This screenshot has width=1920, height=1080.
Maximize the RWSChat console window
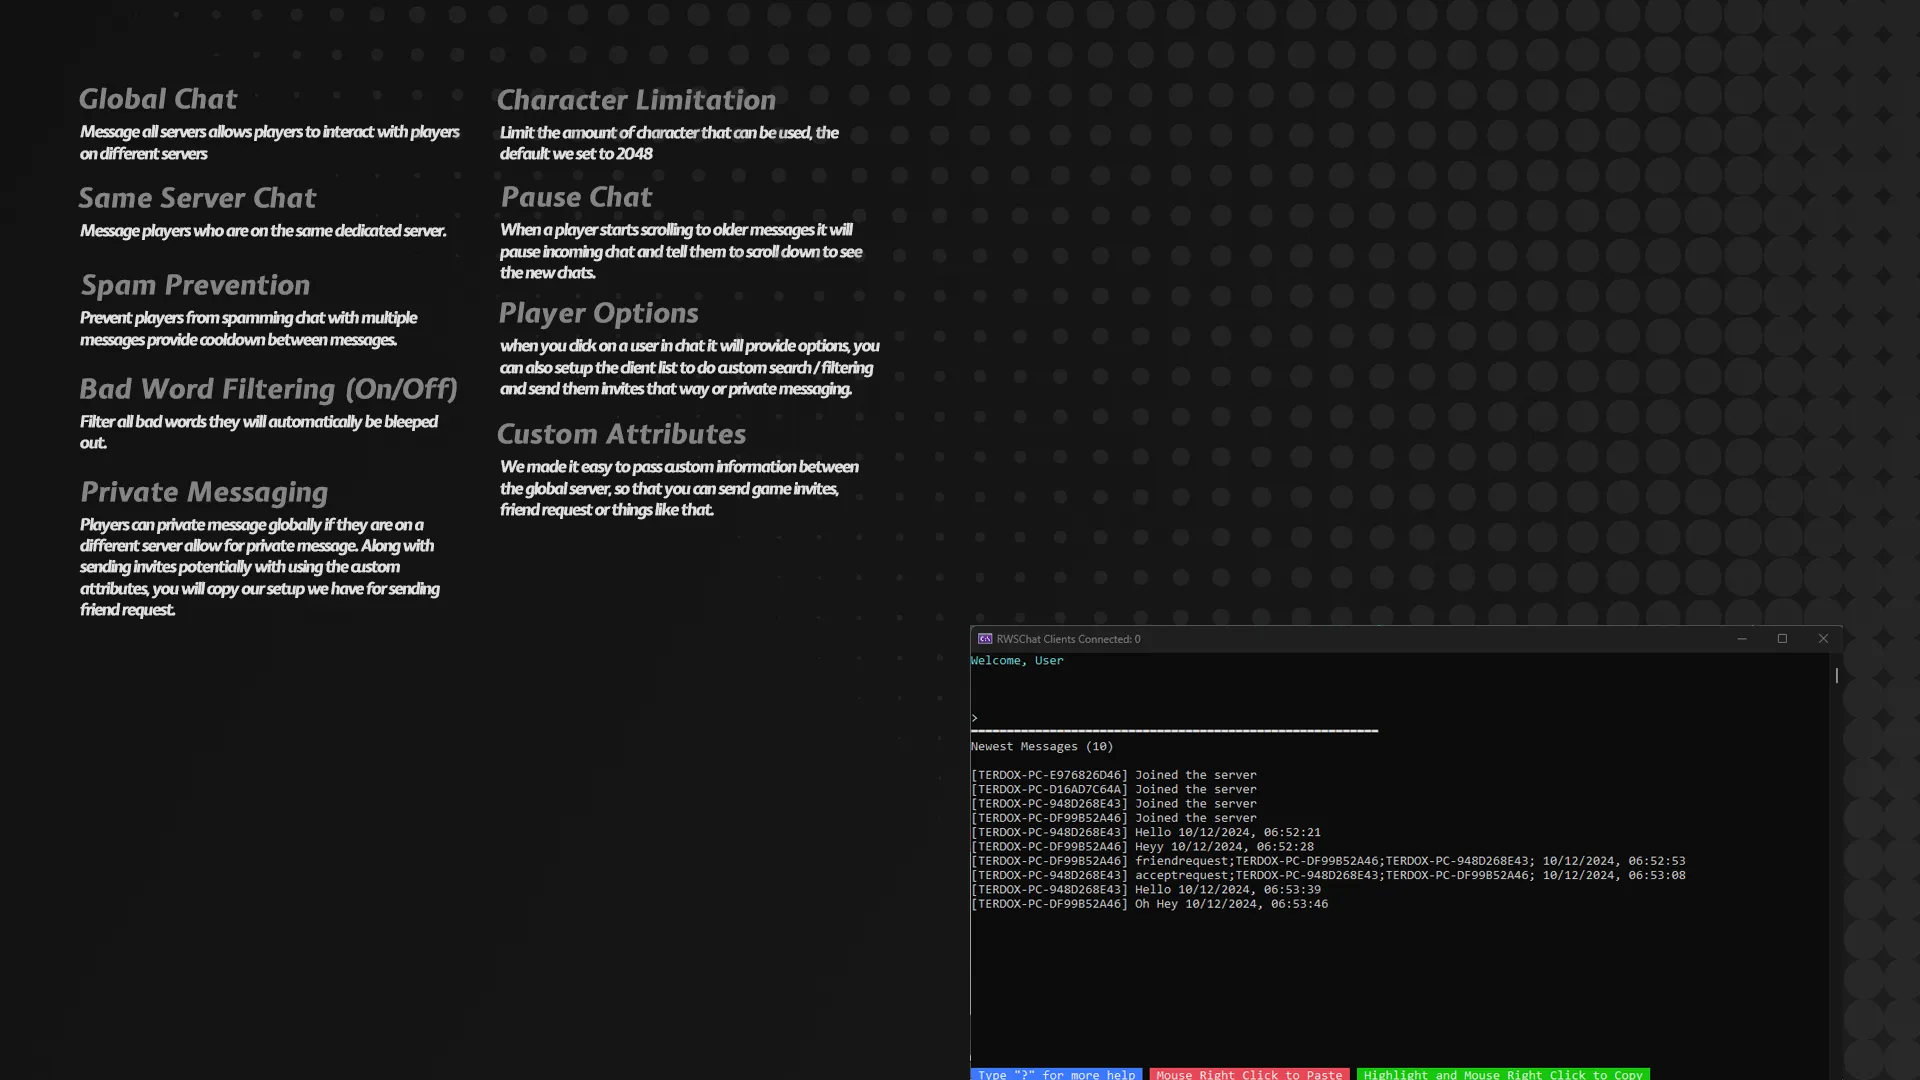pyautogui.click(x=1782, y=639)
